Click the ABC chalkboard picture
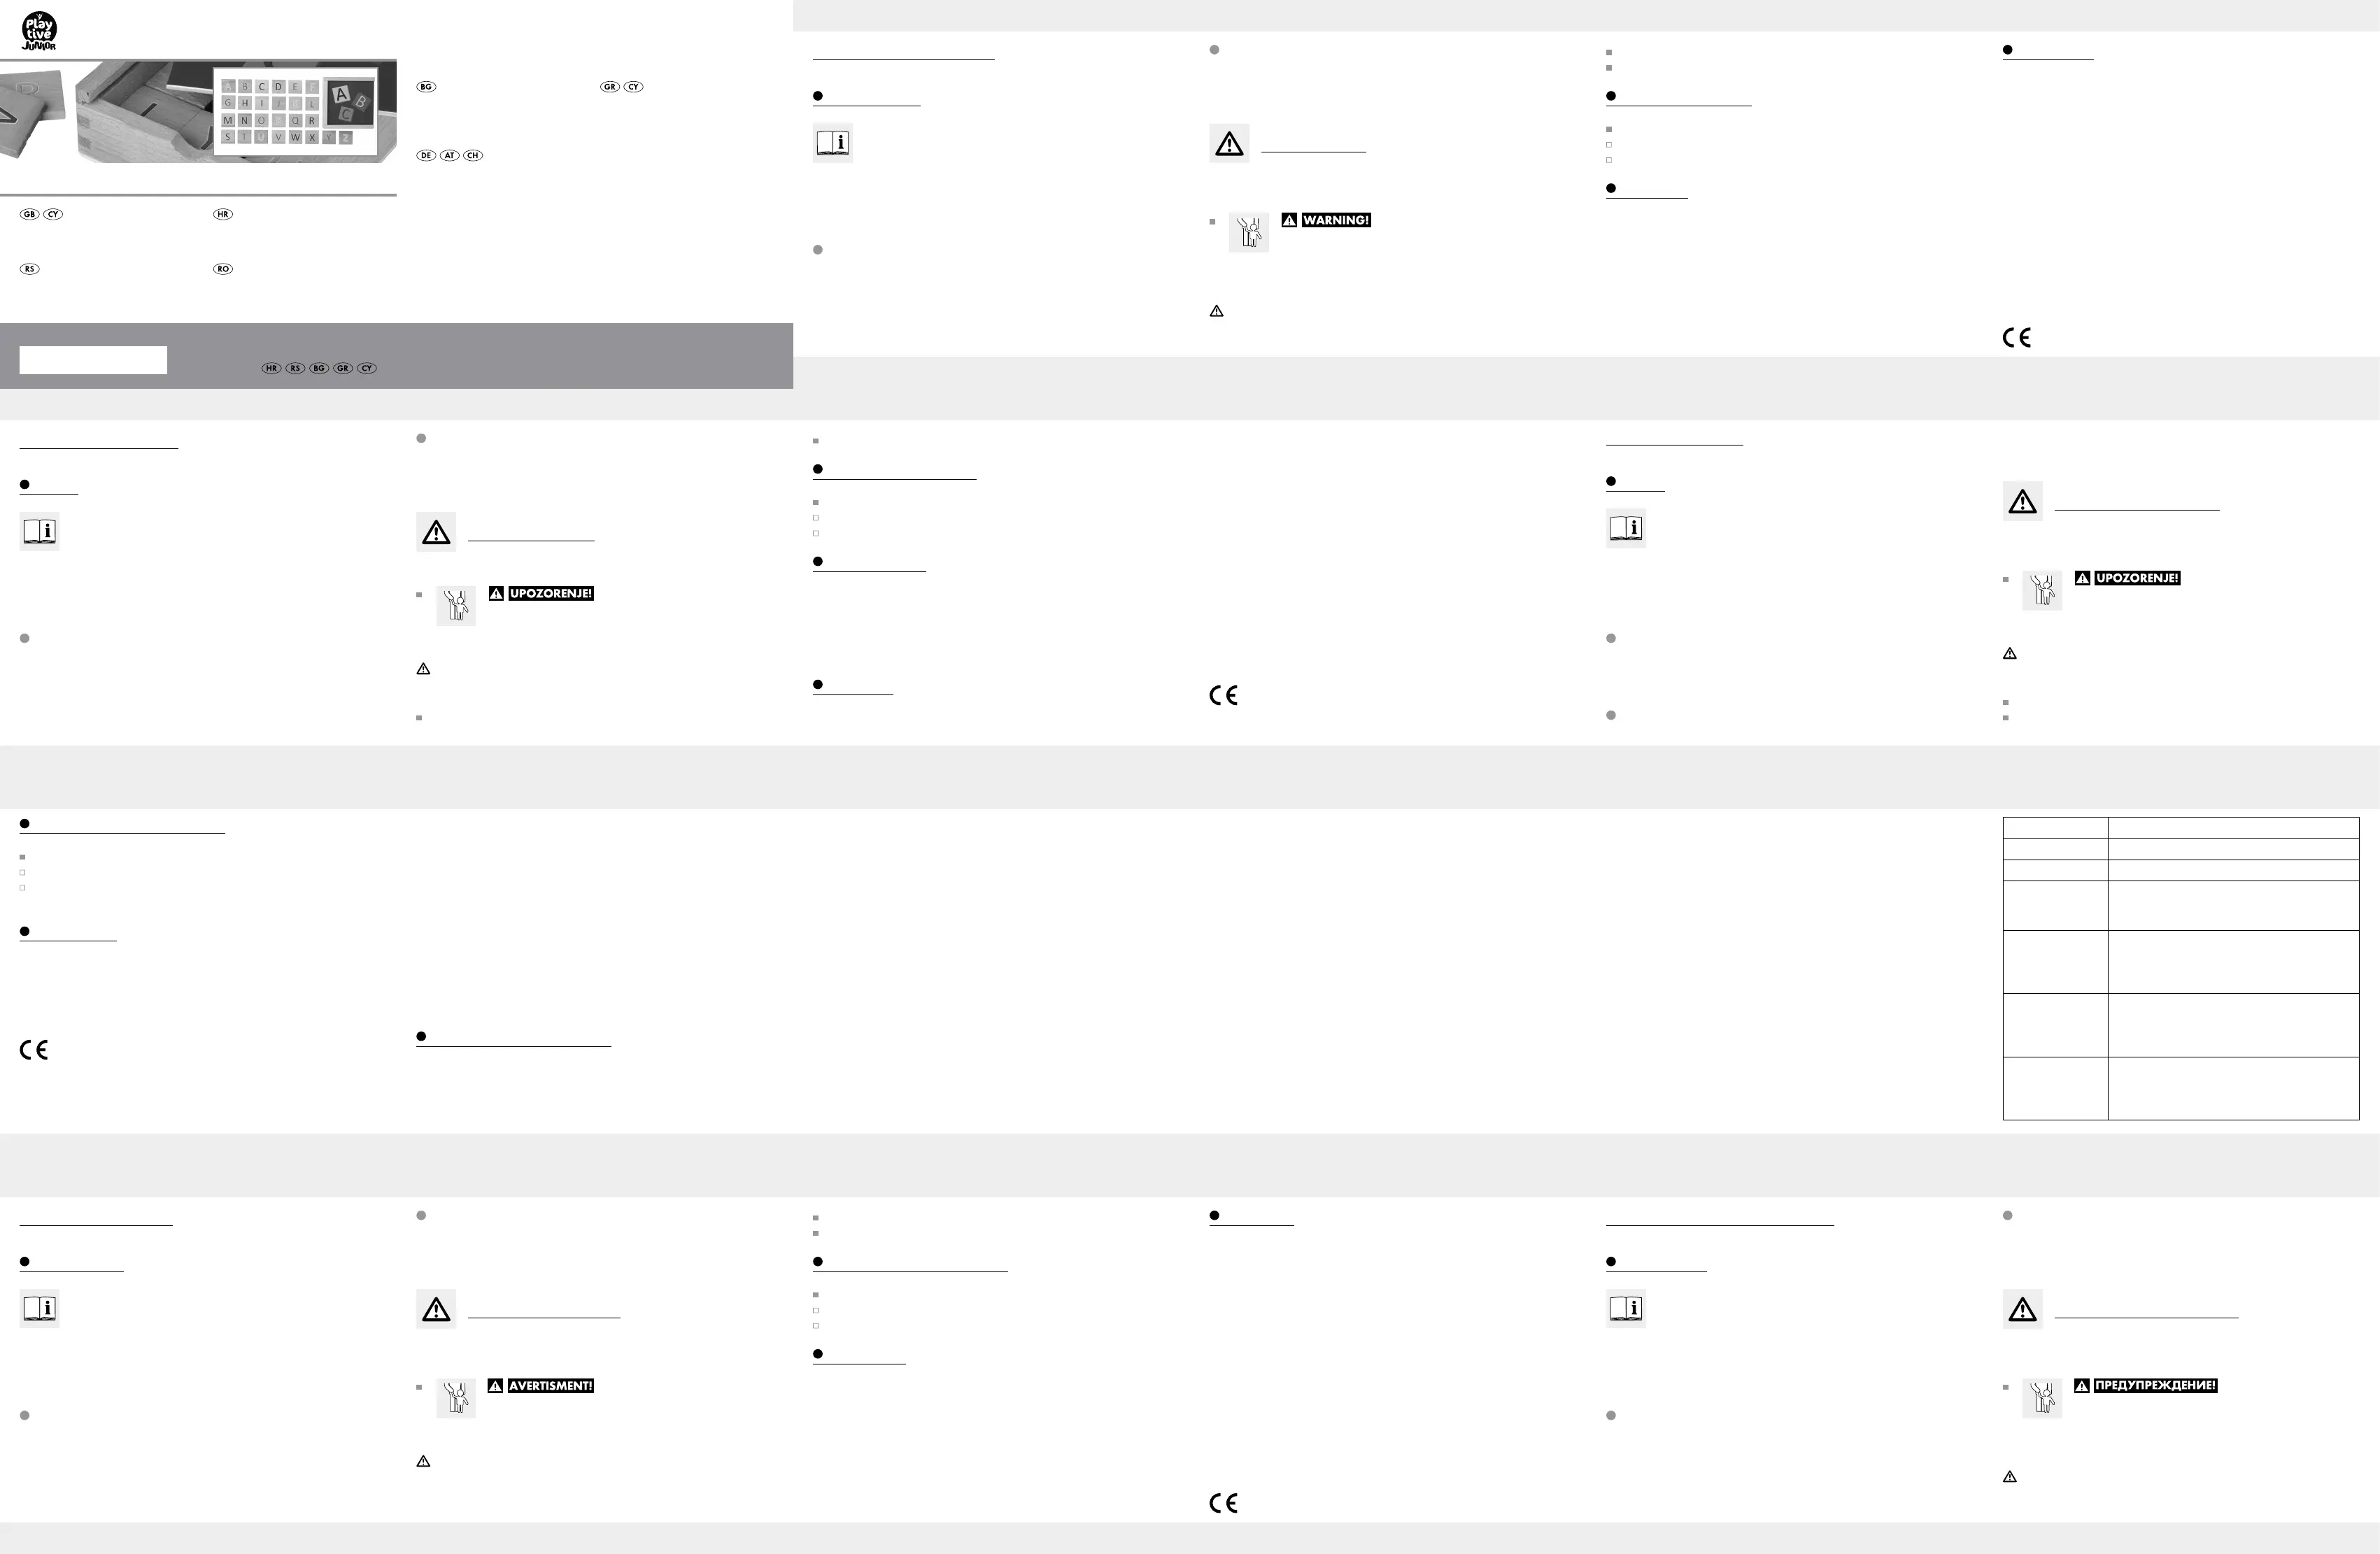This screenshot has height=1554, width=2380. [349, 104]
